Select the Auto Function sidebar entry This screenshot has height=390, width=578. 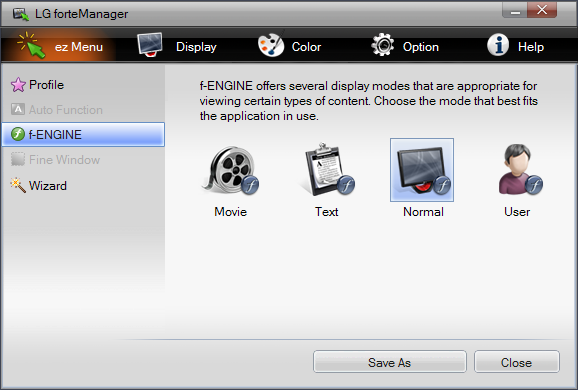point(83,109)
